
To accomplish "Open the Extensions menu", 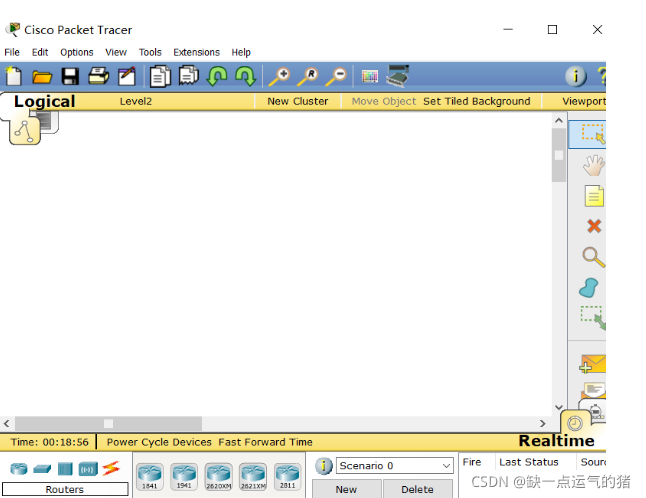I will coord(197,52).
